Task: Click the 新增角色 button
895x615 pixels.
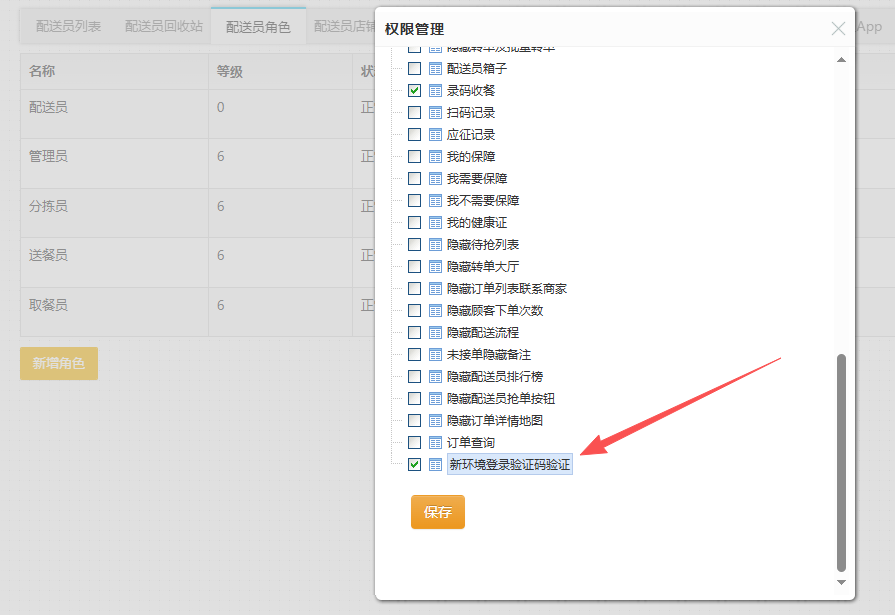Action: pos(59,364)
